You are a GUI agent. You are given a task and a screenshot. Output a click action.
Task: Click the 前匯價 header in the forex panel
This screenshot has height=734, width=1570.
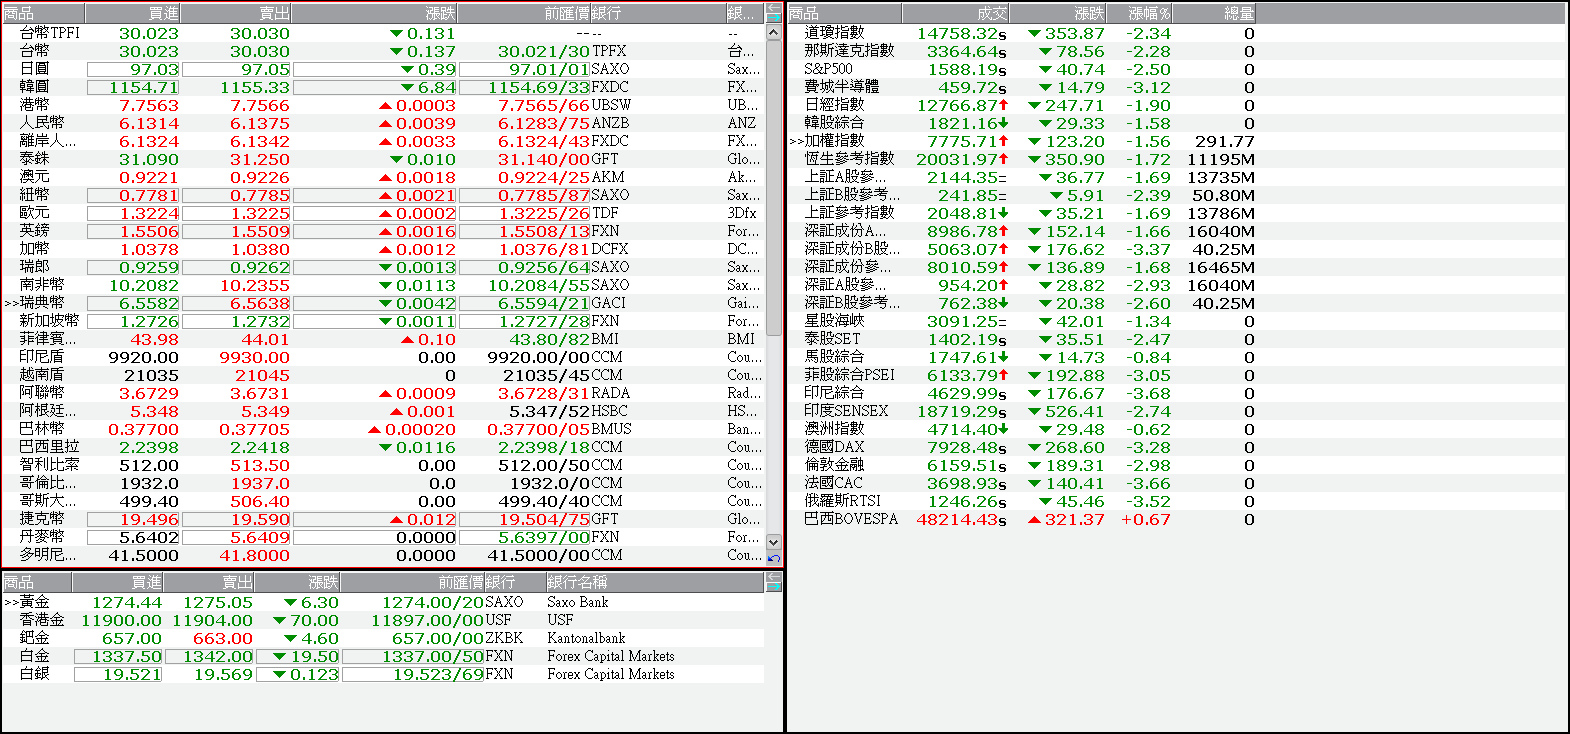[523, 13]
